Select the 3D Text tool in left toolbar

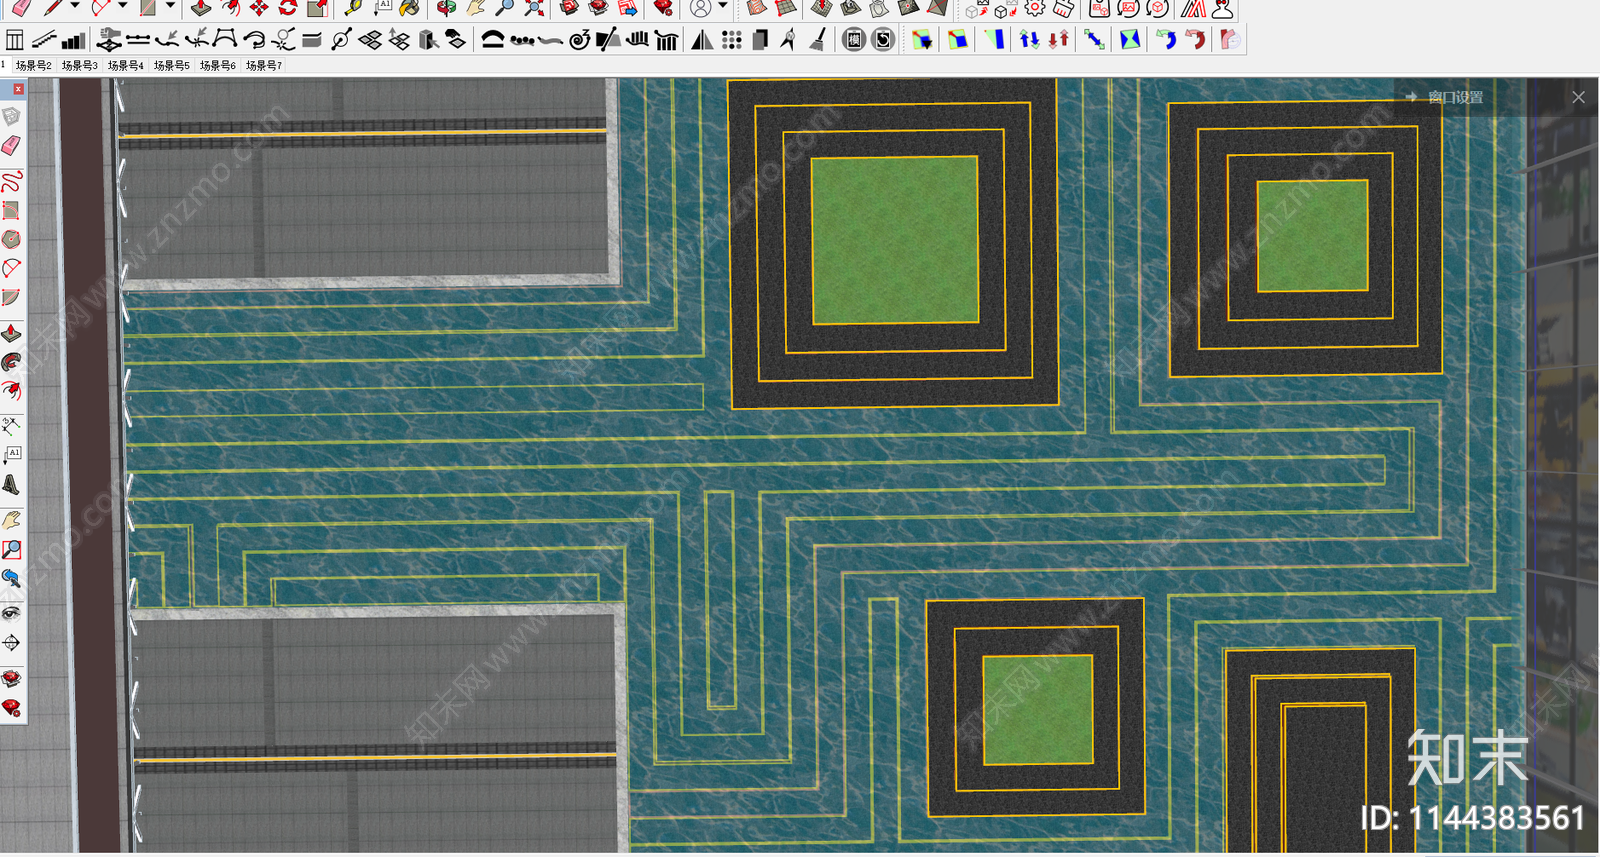coord(11,485)
